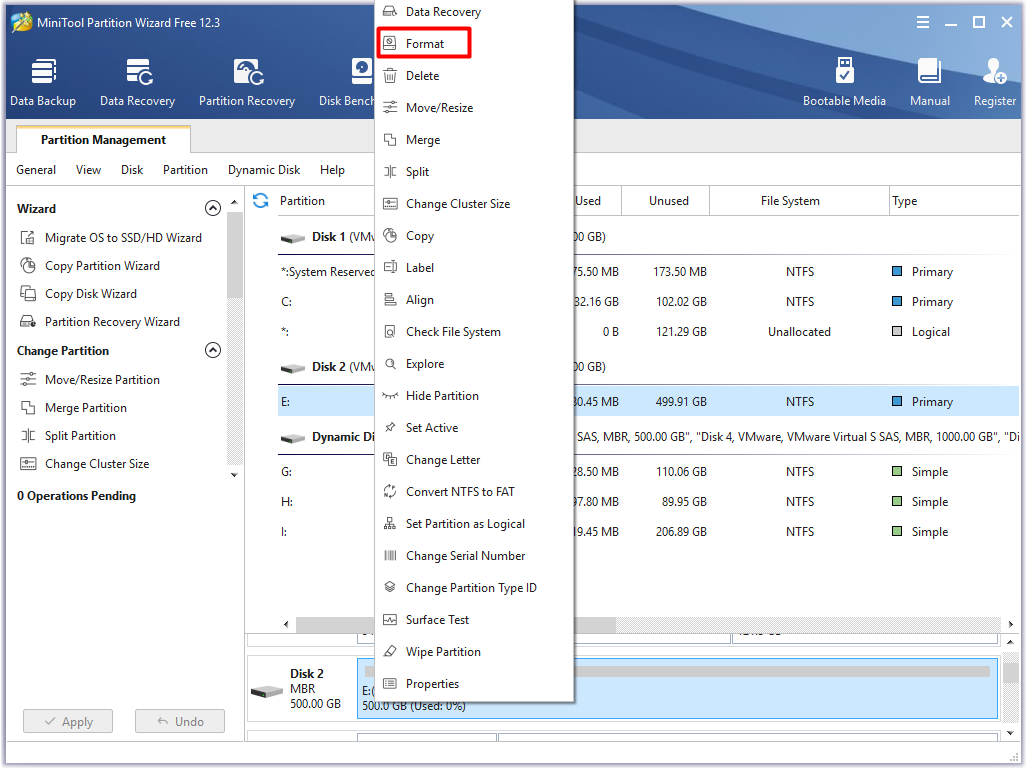The width and height of the screenshot is (1027, 768).
Task: Start the Disk Benchmark tool
Action: pyautogui.click(x=359, y=80)
